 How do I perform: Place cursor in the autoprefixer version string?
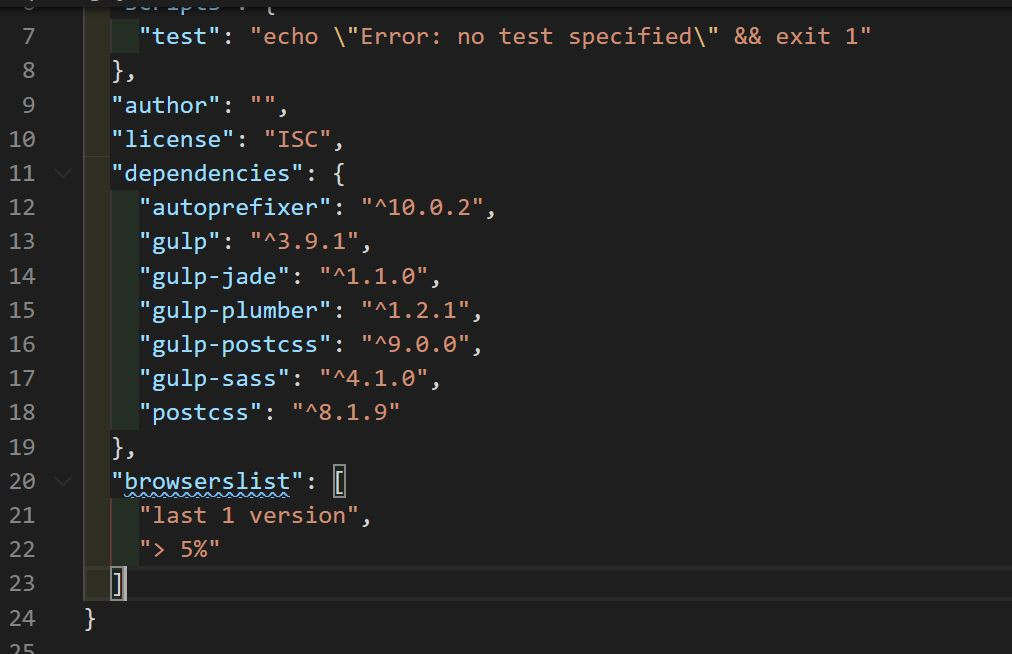(x=421, y=207)
